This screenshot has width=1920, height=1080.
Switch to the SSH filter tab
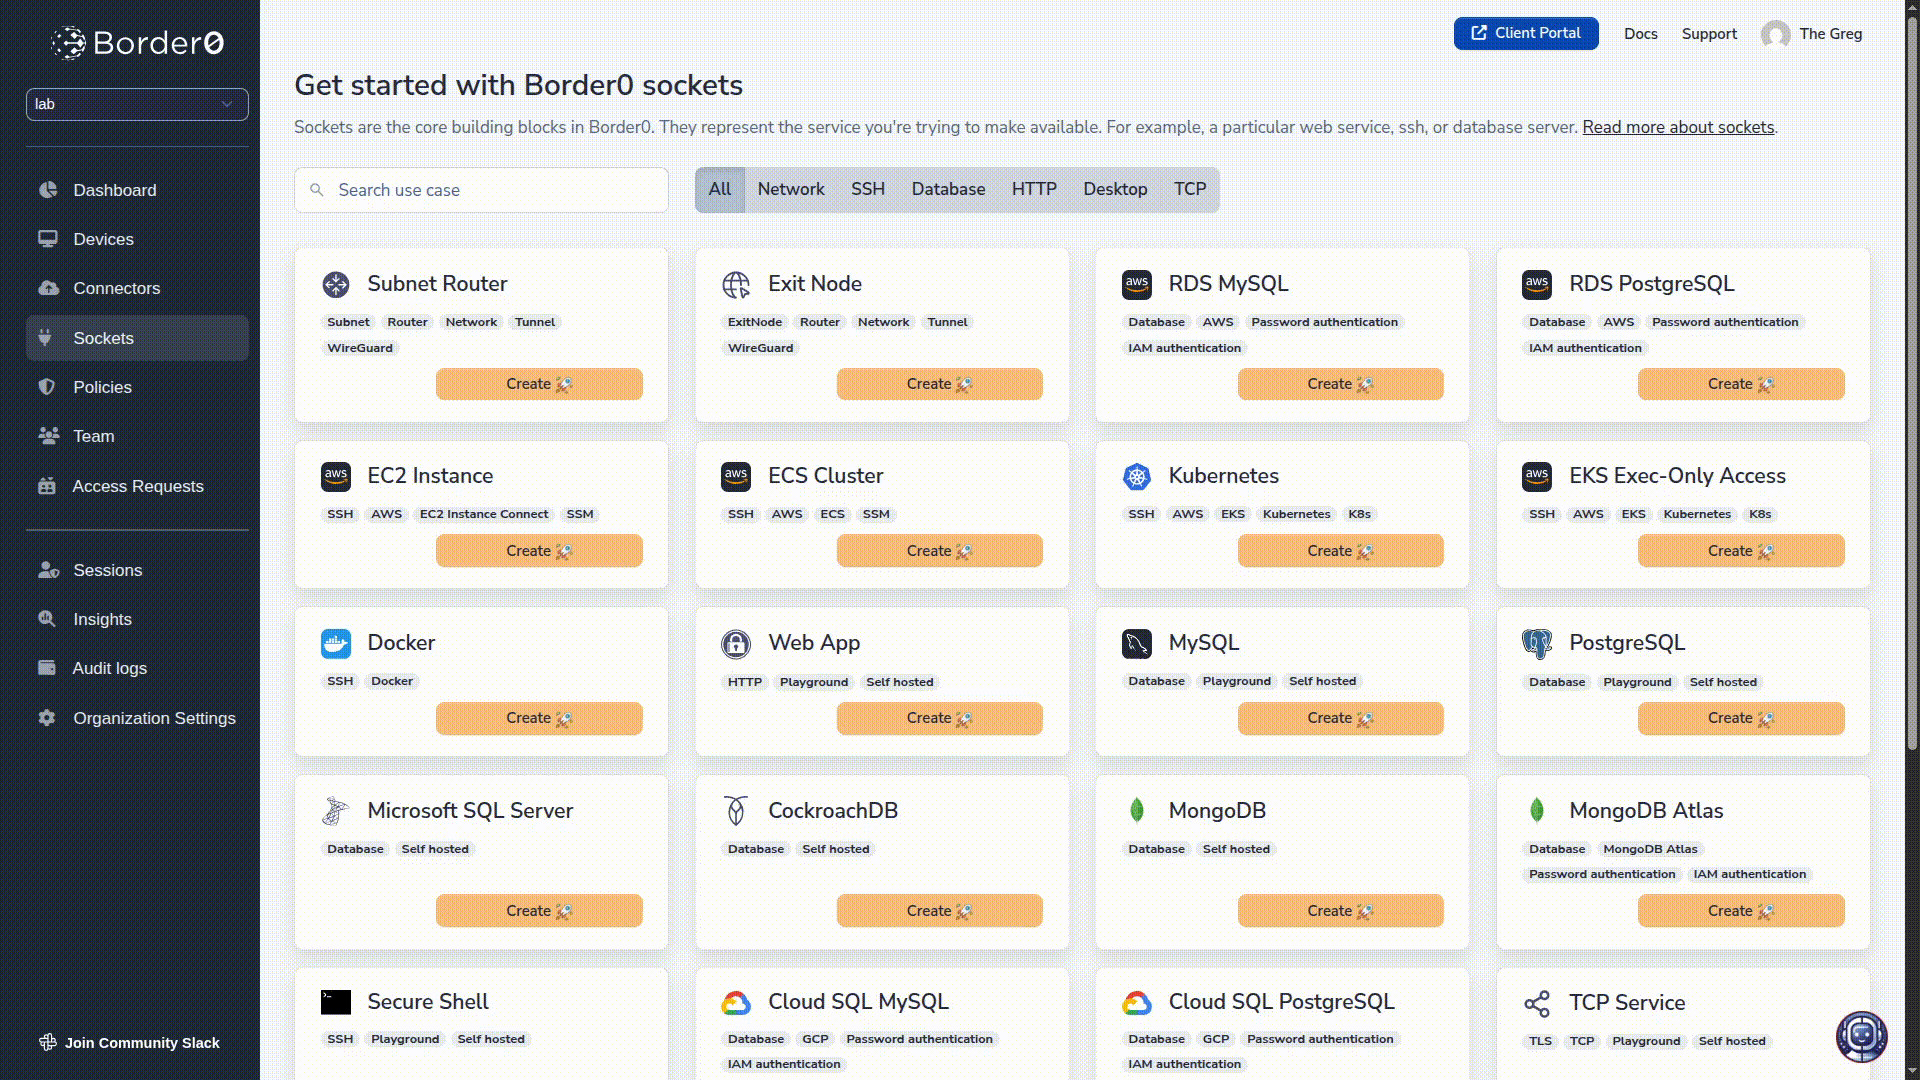click(x=867, y=189)
